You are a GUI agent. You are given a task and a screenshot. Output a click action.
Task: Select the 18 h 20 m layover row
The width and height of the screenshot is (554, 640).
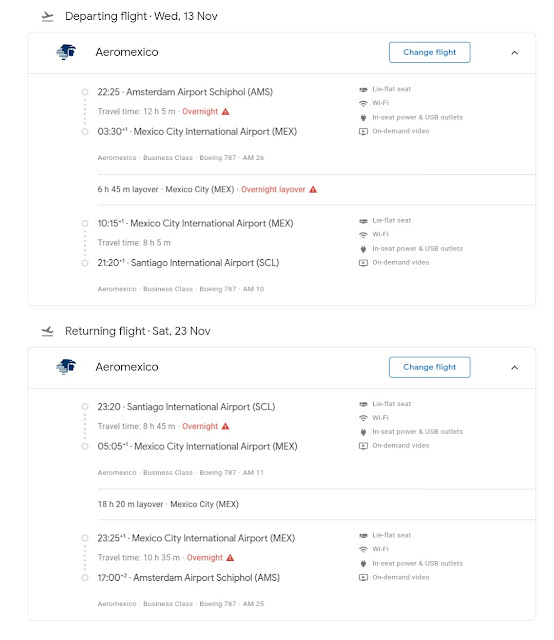click(x=316, y=504)
